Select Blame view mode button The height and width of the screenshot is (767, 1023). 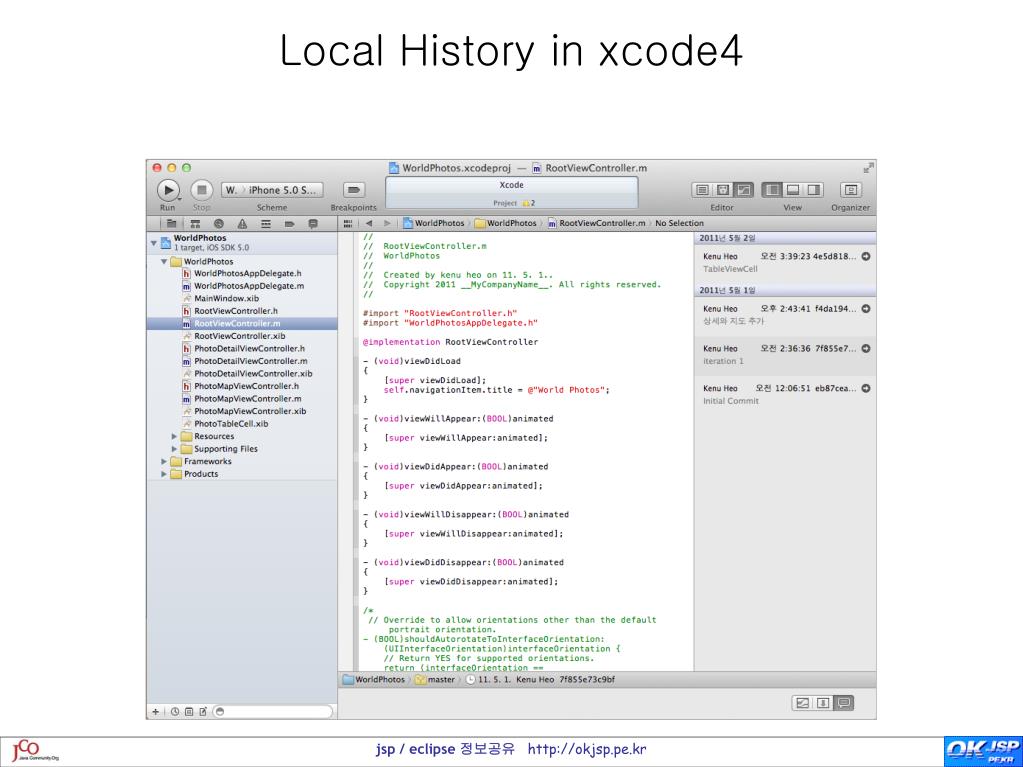coord(823,703)
